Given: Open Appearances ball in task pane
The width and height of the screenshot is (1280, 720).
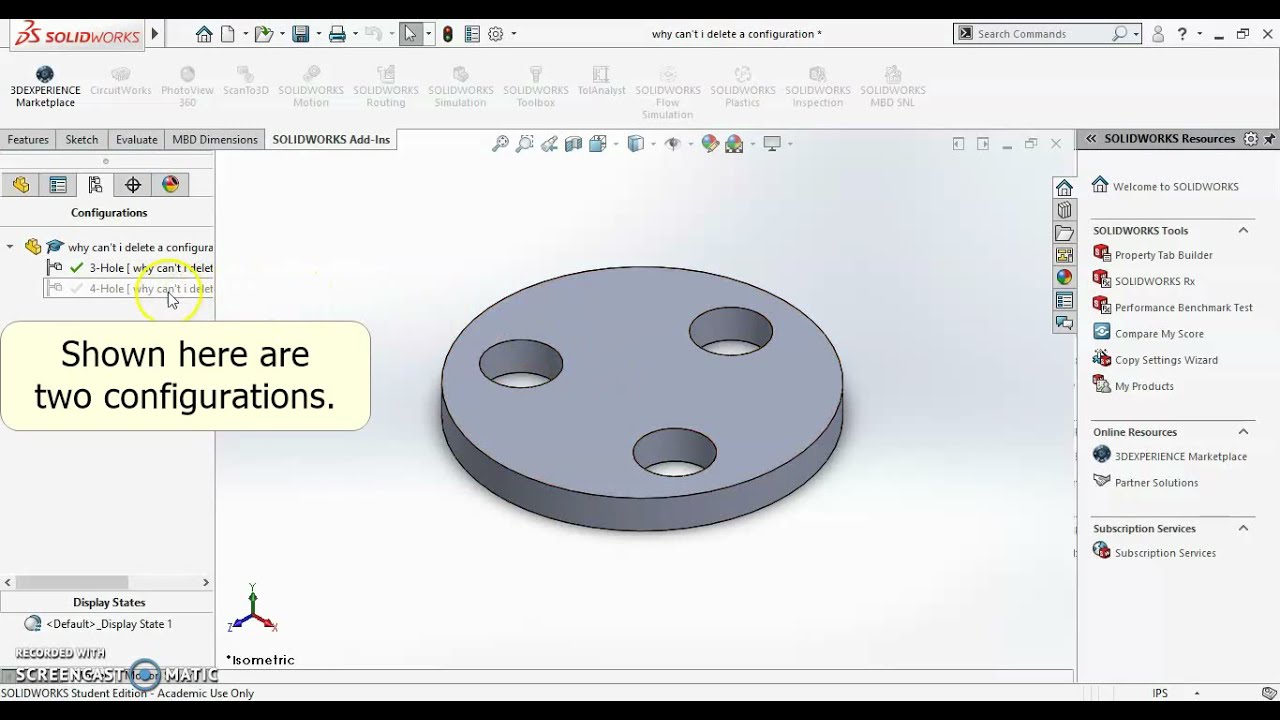Looking at the screenshot, I should tap(1064, 278).
